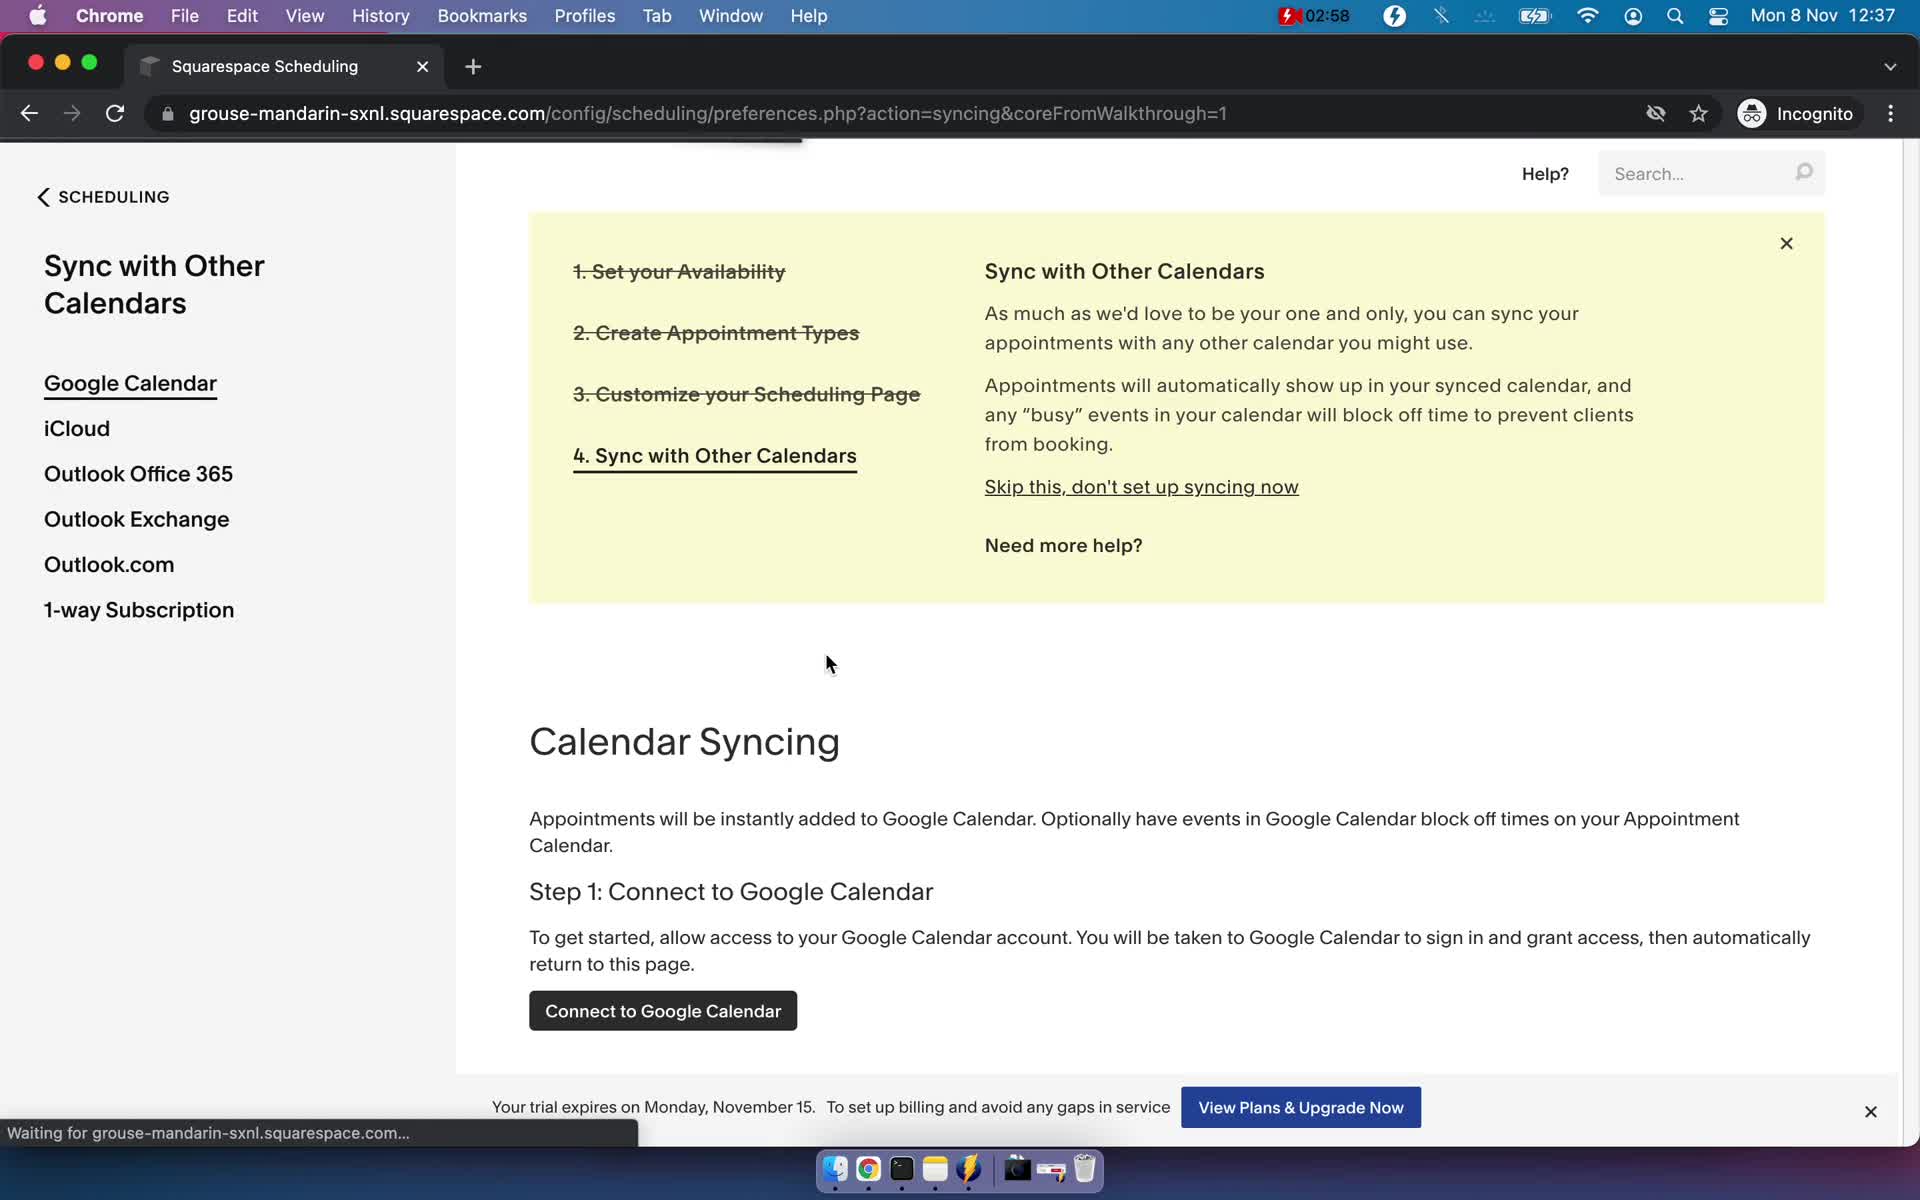
Task: Click the battery icon in menu bar
Action: tap(1534, 16)
